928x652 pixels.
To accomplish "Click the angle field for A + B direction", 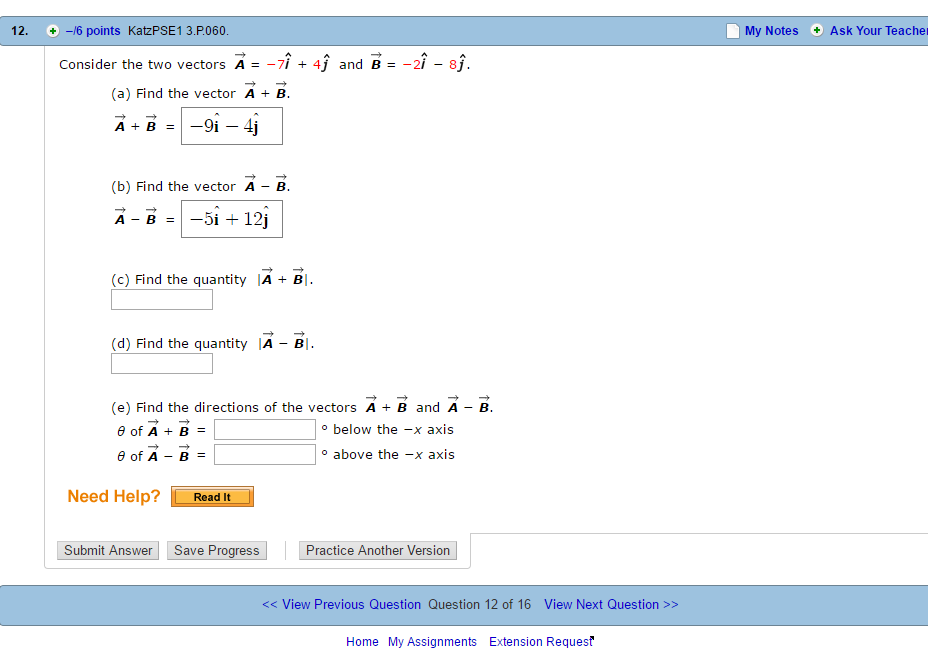I will click(x=264, y=429).
